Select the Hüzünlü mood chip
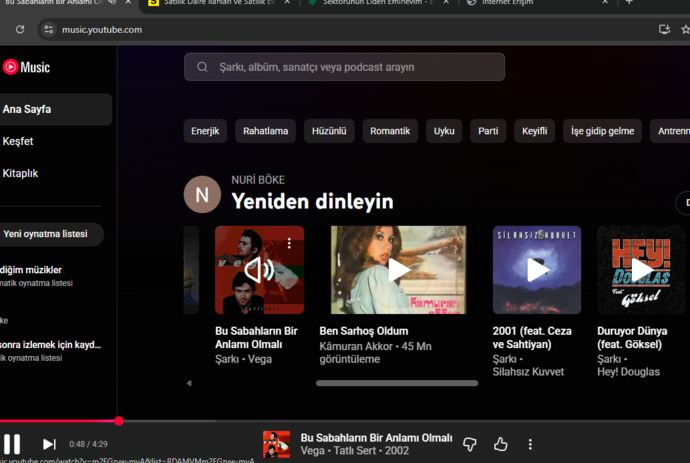The height and width of the screenshot is (463, 690). click(329, 131)
